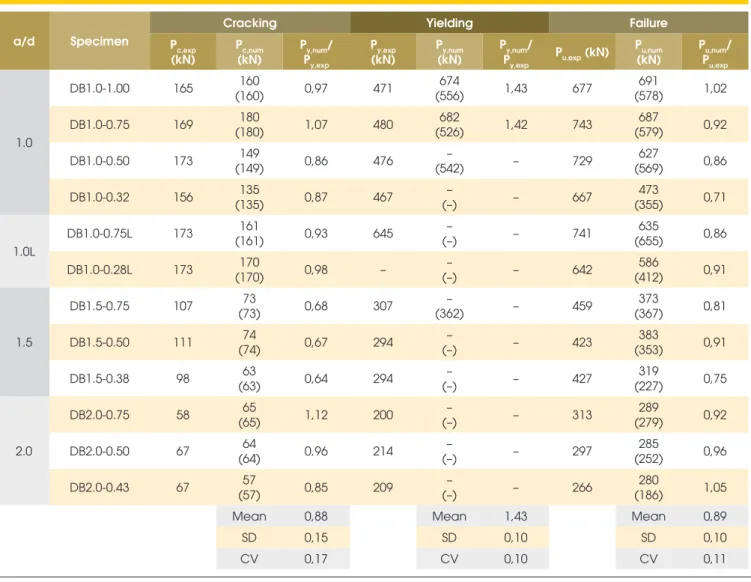Click cracking ratio 0,97
This screenshot has height=582, width=751.
[316, 88]
